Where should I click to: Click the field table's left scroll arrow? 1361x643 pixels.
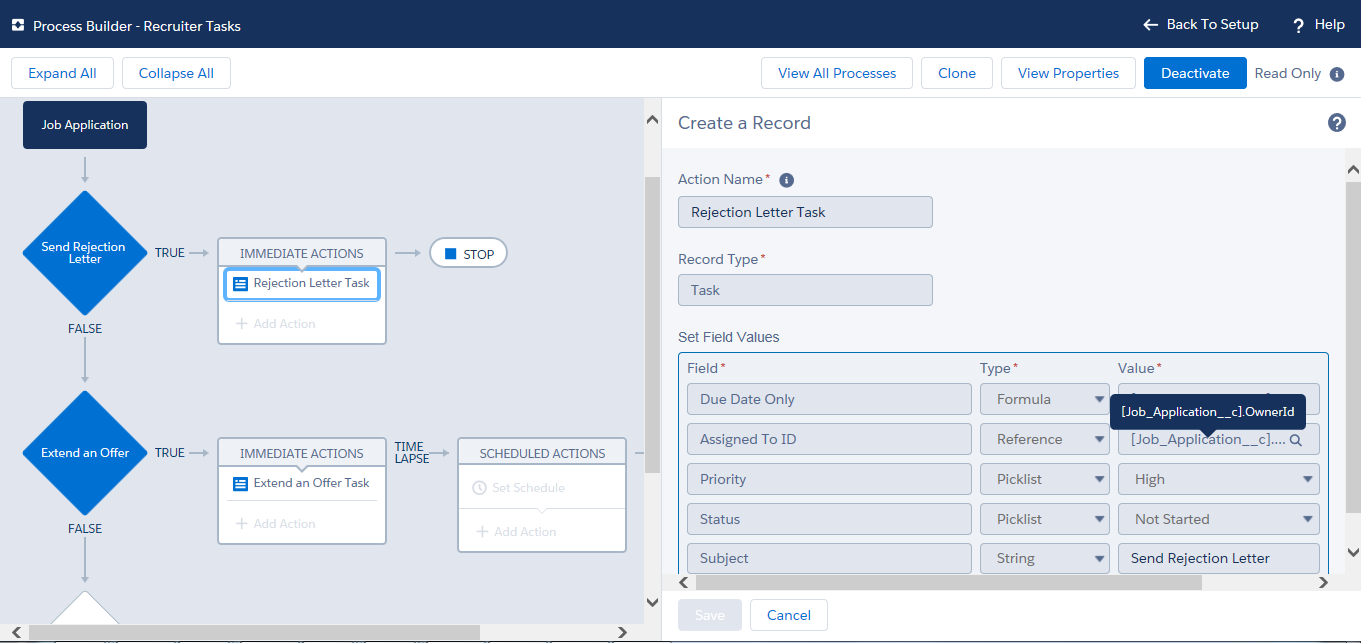click(685, 581)
